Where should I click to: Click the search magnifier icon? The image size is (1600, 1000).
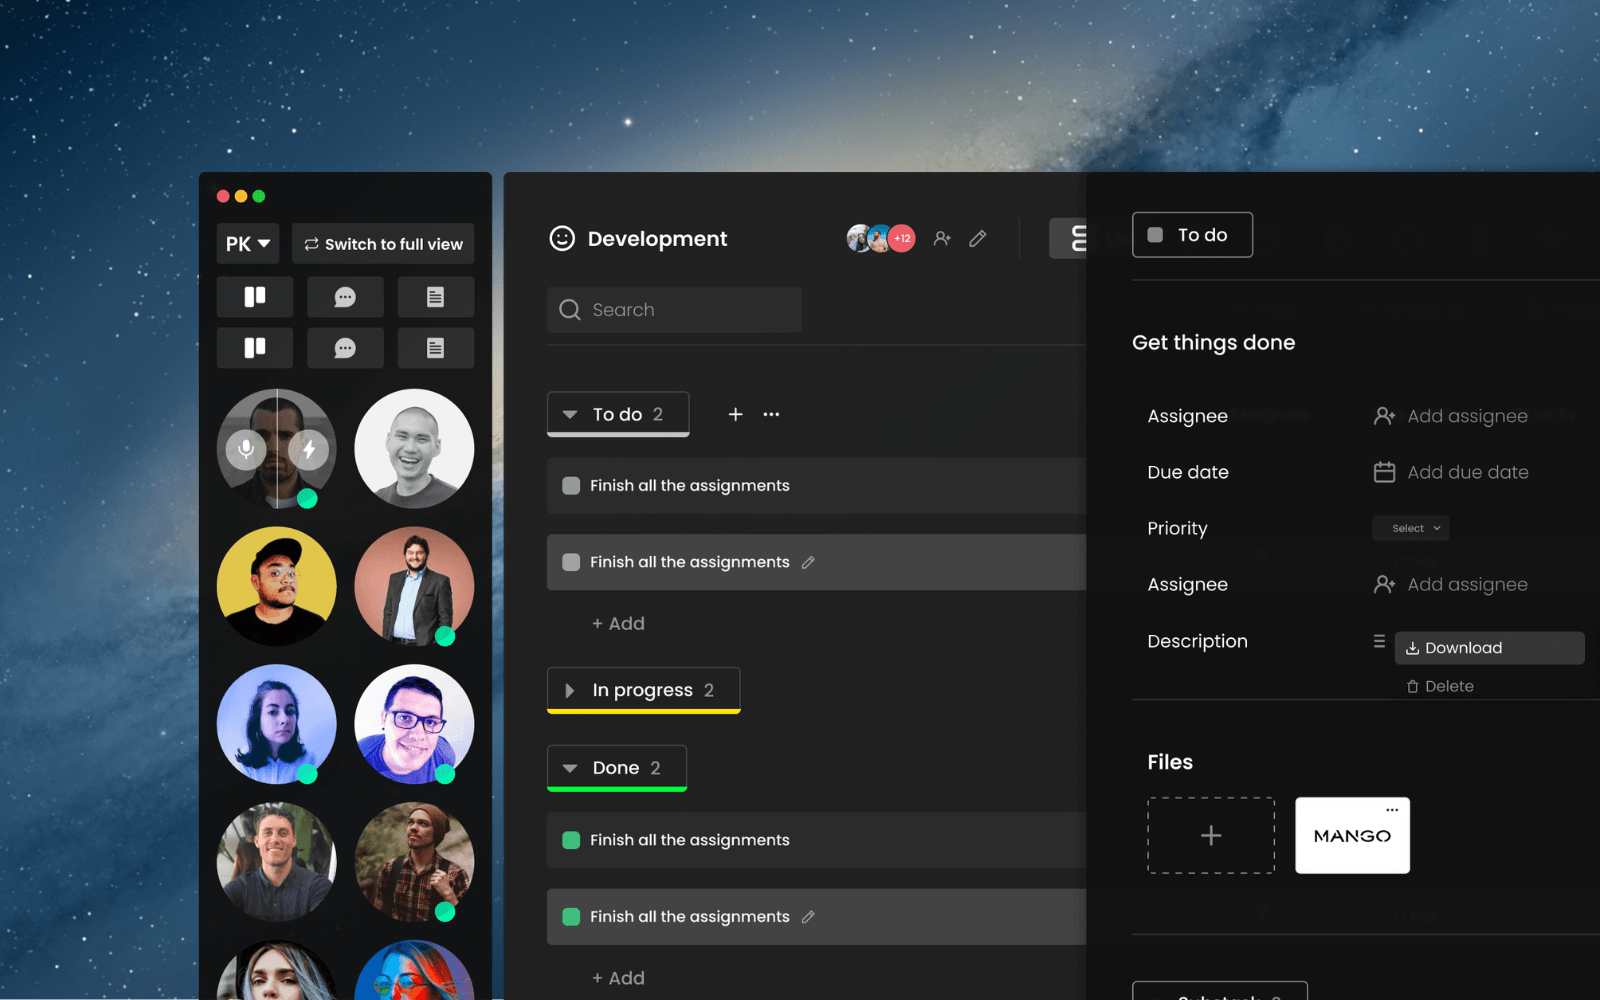pos(570,310)
